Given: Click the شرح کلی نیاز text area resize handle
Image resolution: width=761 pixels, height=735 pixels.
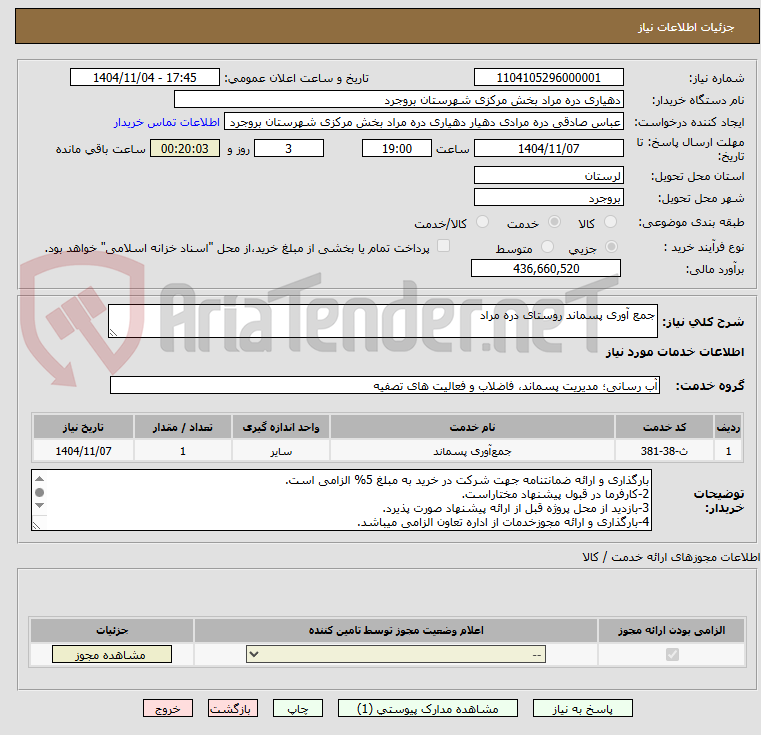Looking at the screenshot, I should pos(113,333).
